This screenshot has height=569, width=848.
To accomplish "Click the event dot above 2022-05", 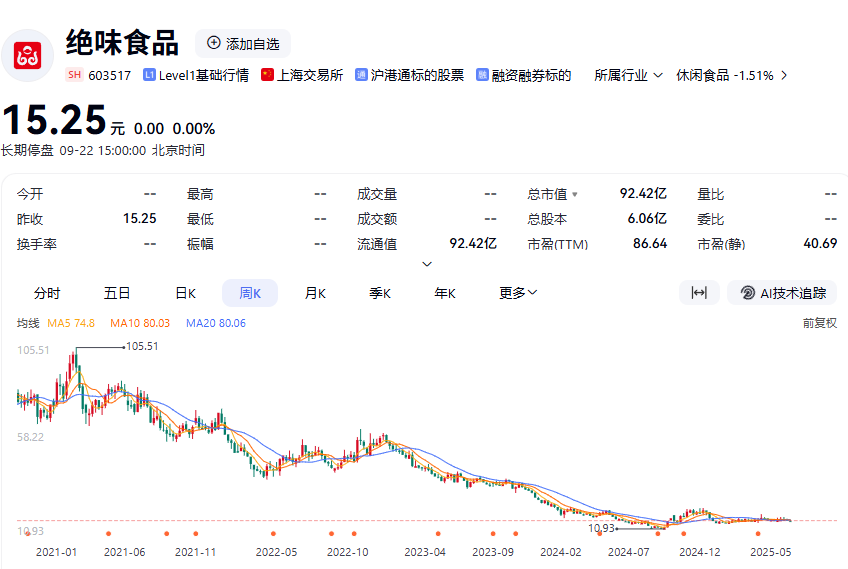I will (274, 534).
